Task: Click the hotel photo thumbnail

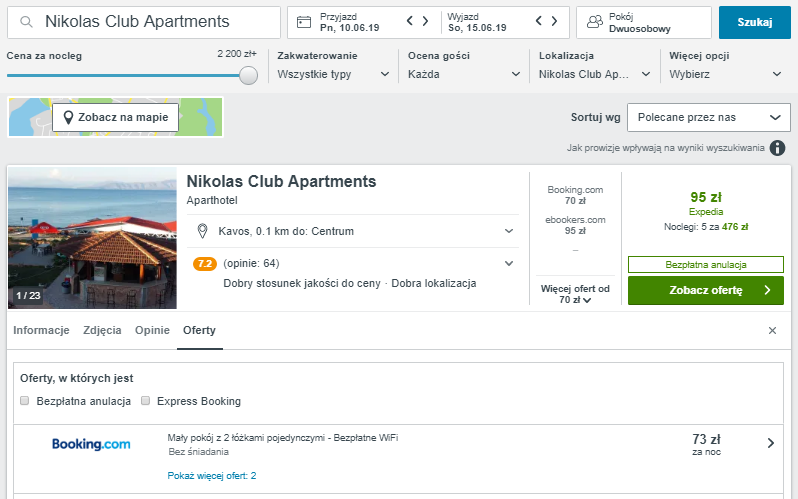Action: 93,238
